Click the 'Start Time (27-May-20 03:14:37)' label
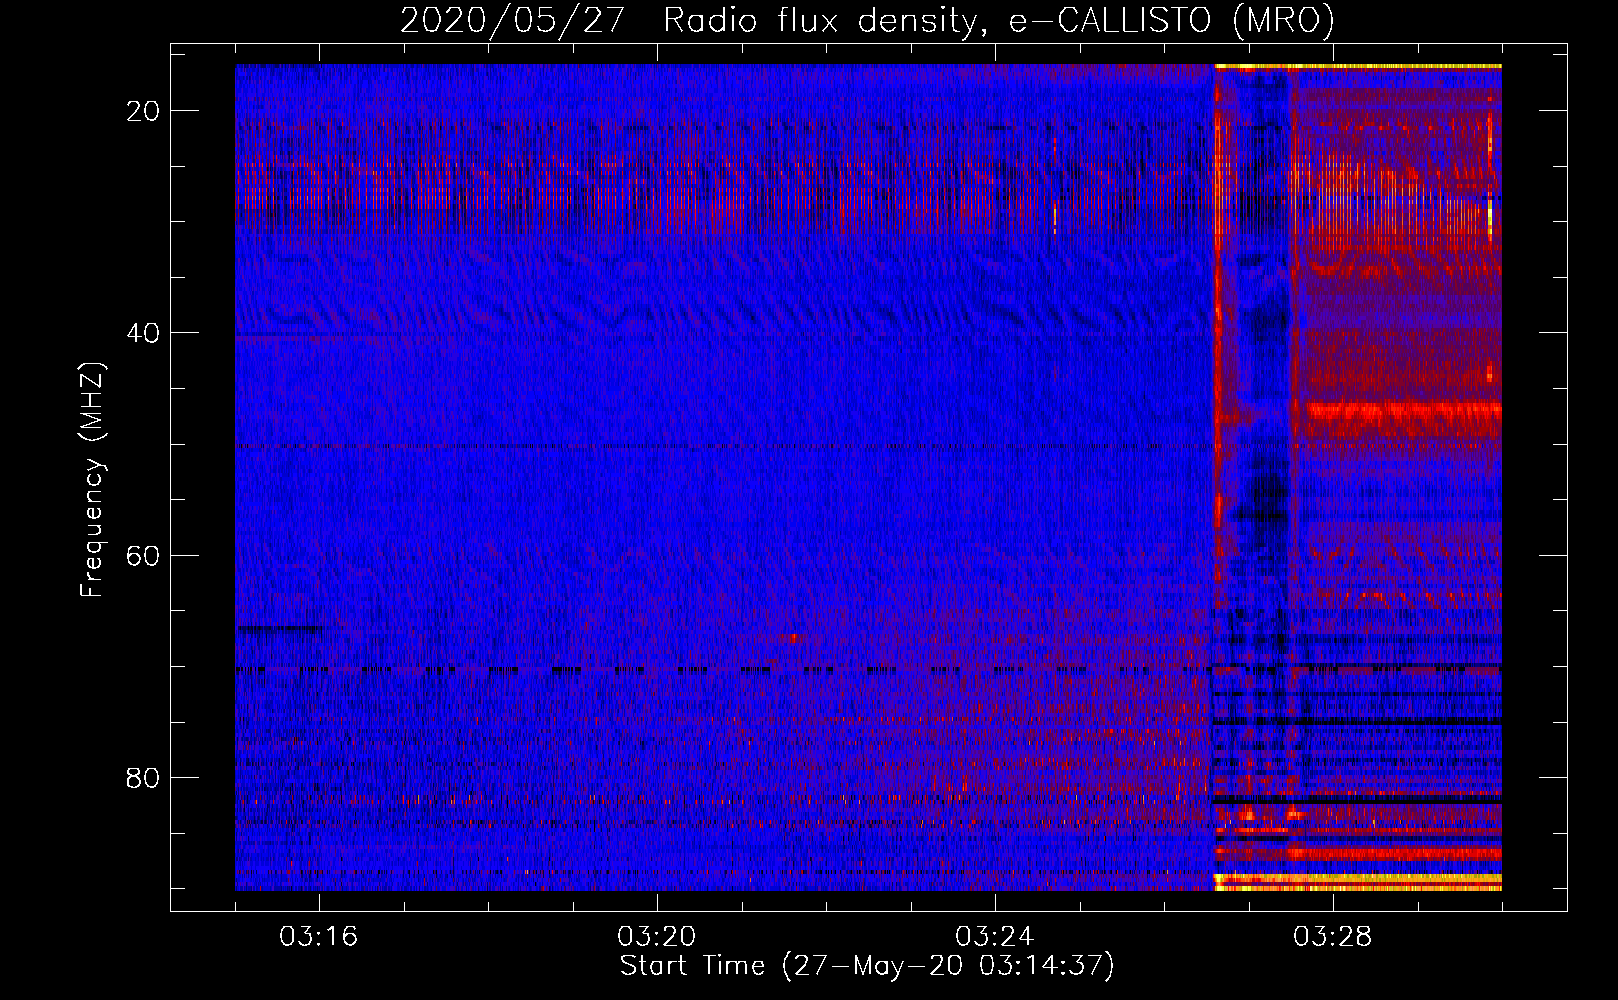The width and height of the screenshot is (1618, 1000). point(867,966)
